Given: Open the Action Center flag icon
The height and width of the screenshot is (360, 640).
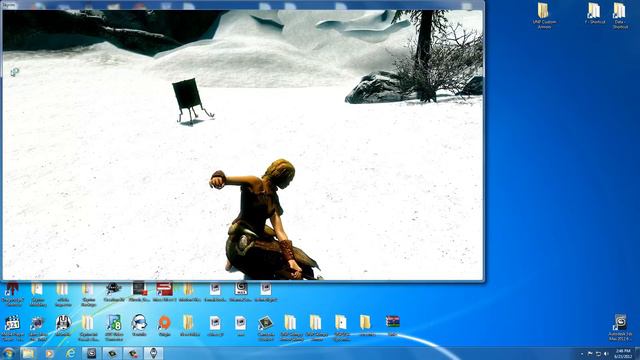Looking at the screenshot, I should coord(590,353).
